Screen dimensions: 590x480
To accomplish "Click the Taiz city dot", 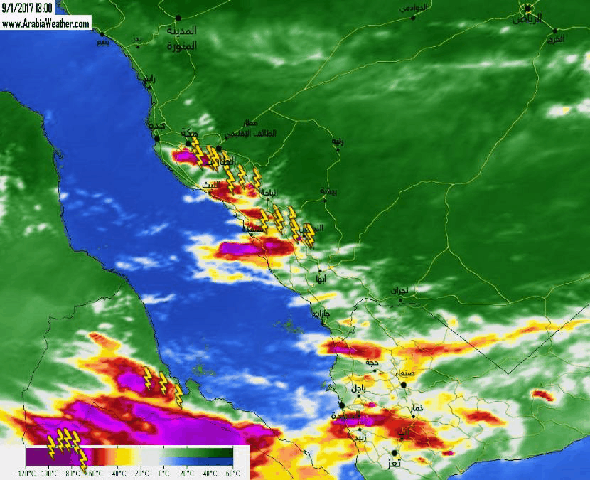I will (x=394, y=452).
